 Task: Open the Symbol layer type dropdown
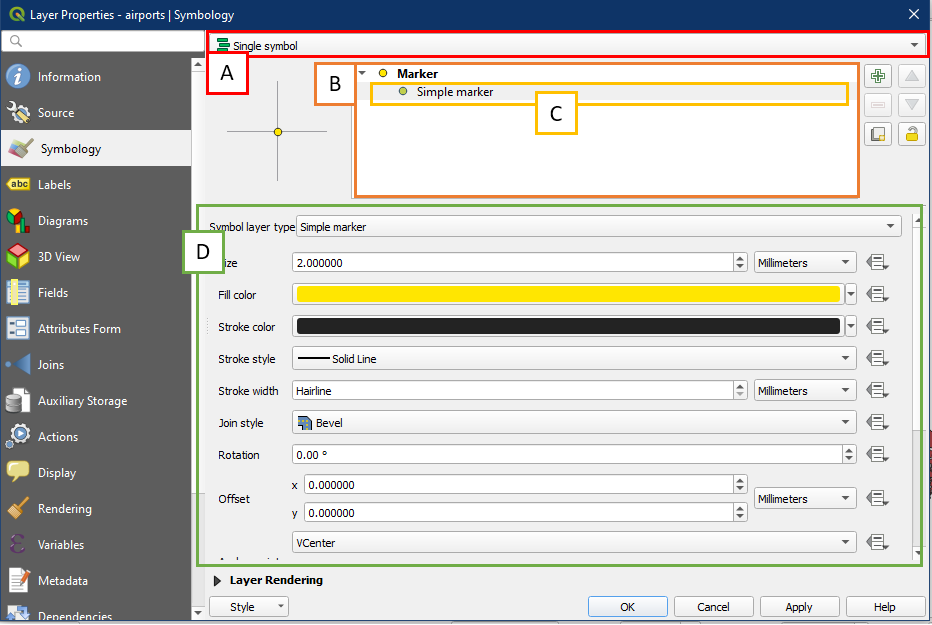pos(598,227)
